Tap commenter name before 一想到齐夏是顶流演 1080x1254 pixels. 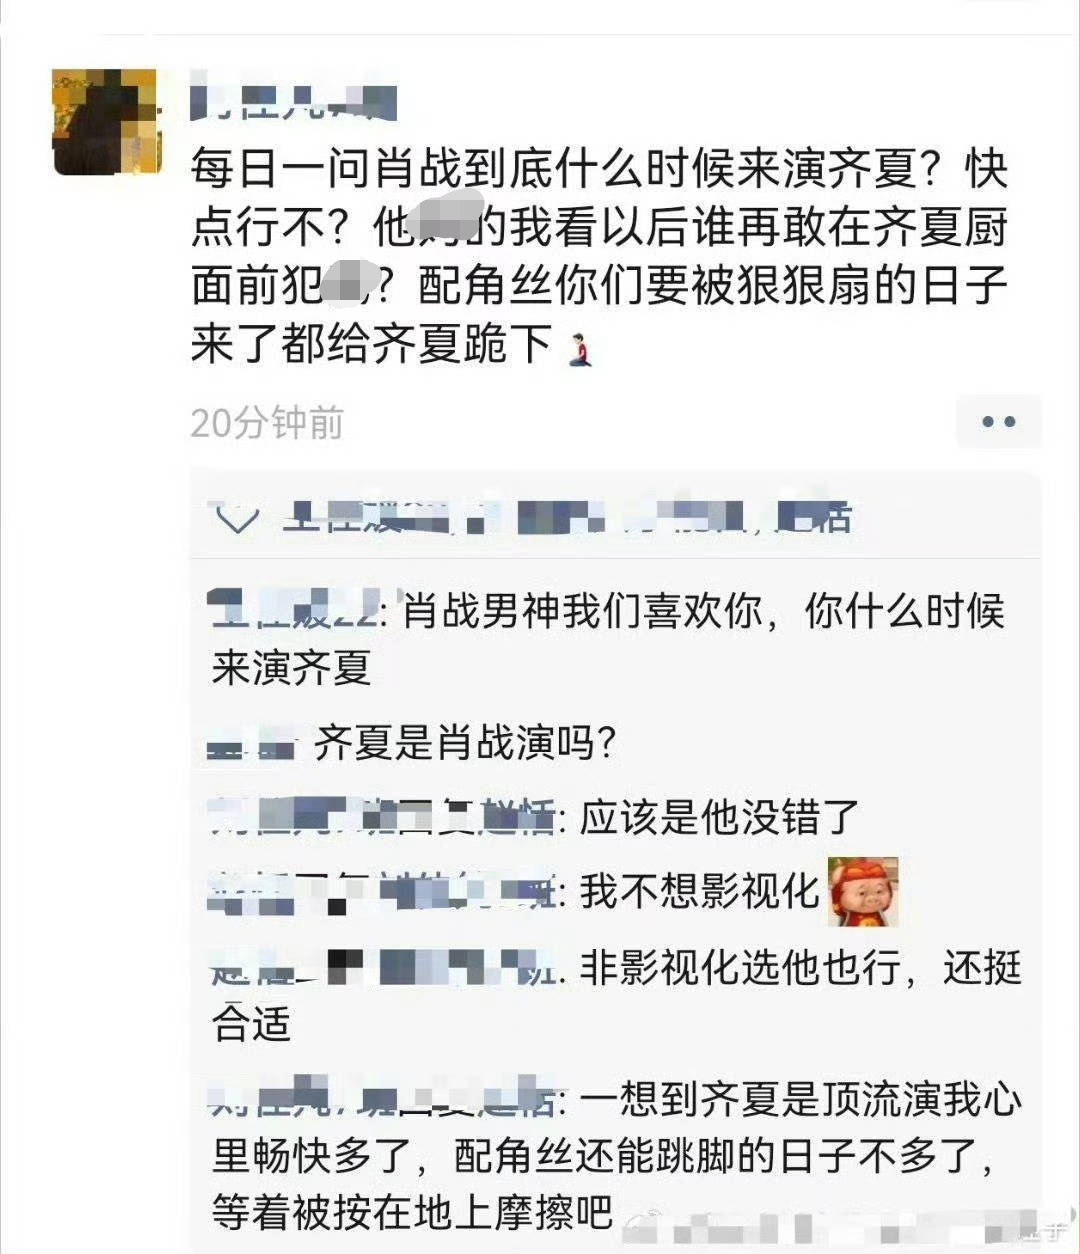click(385, 1099)
